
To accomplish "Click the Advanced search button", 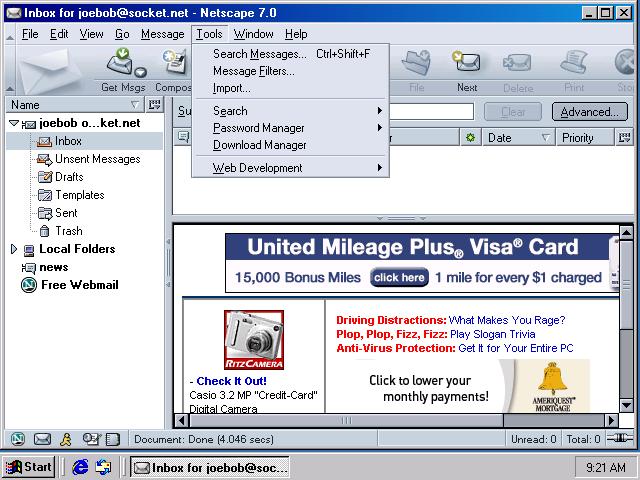I will click(589, 111).
